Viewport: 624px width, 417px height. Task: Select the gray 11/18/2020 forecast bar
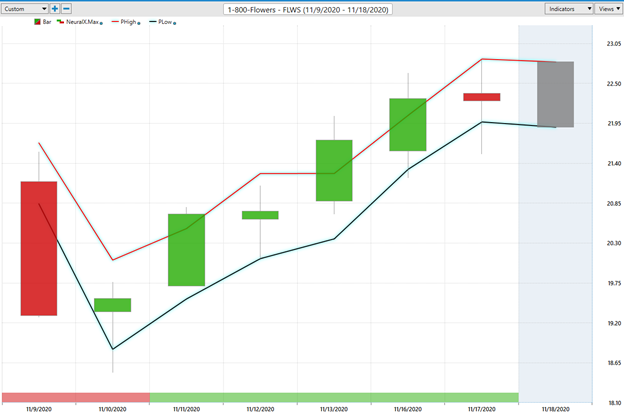pyautogui.click(x=556, y=94)
